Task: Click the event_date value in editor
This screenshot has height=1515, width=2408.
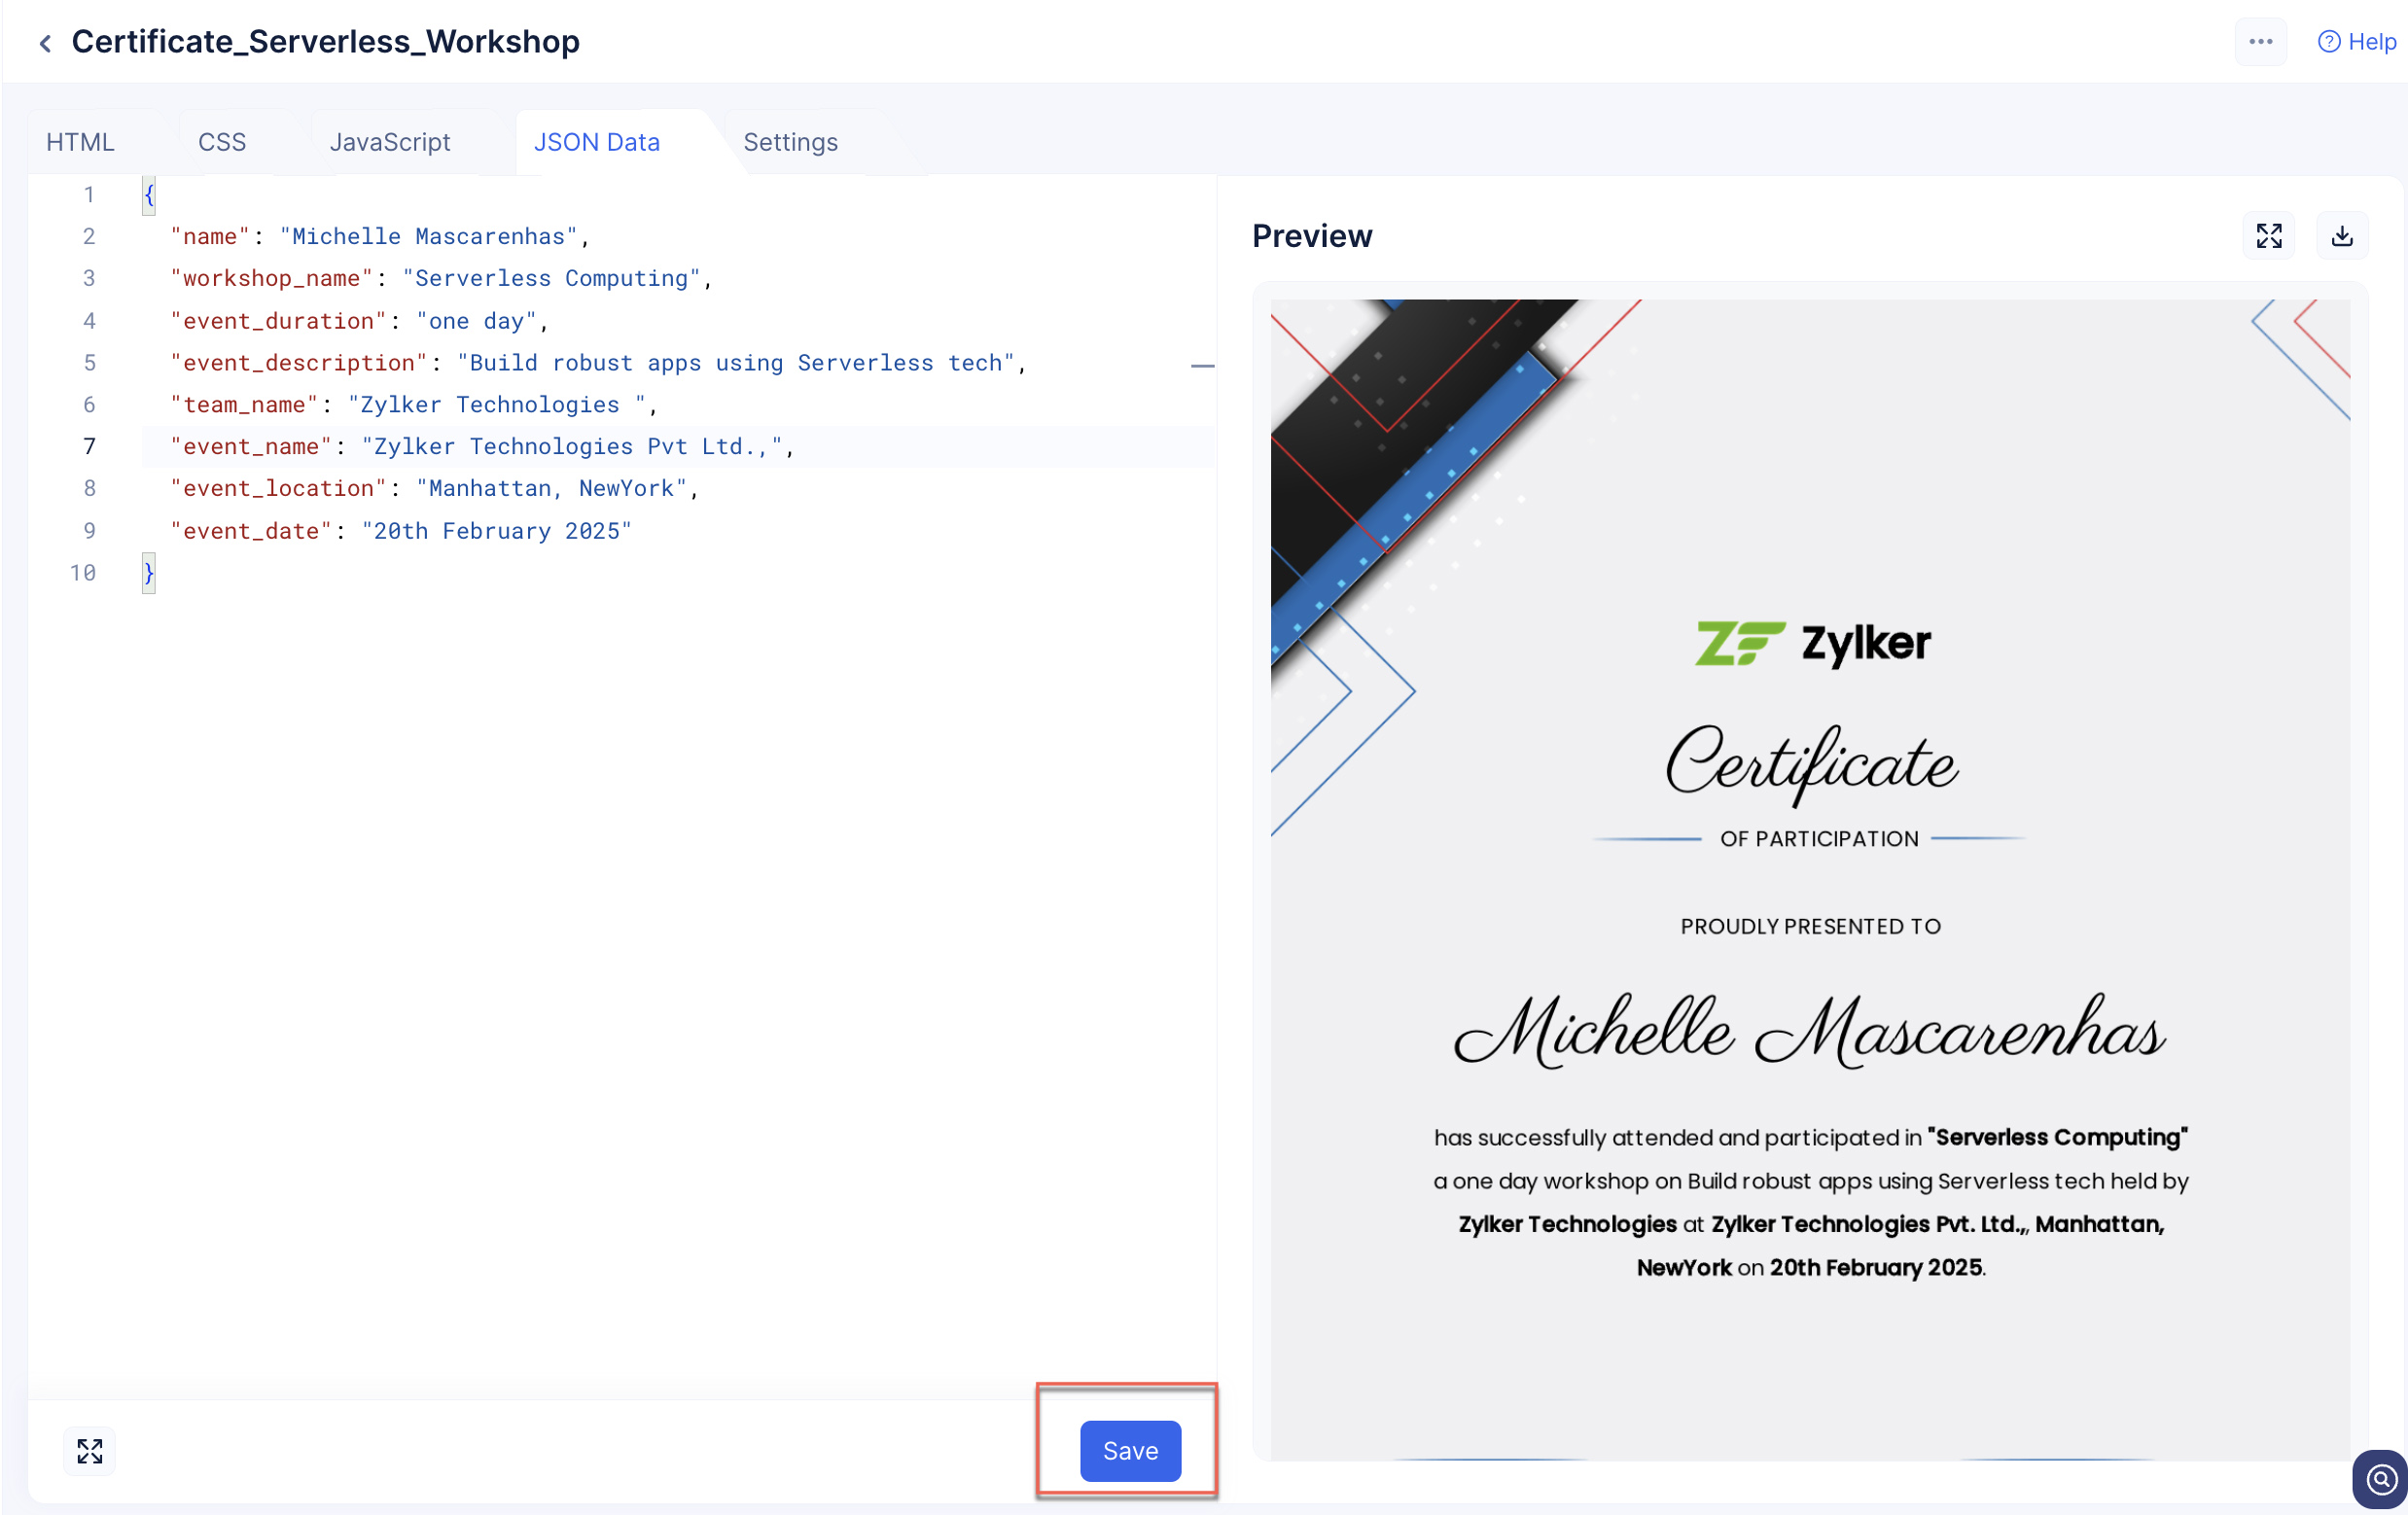Action: click(x=497, y=531)
